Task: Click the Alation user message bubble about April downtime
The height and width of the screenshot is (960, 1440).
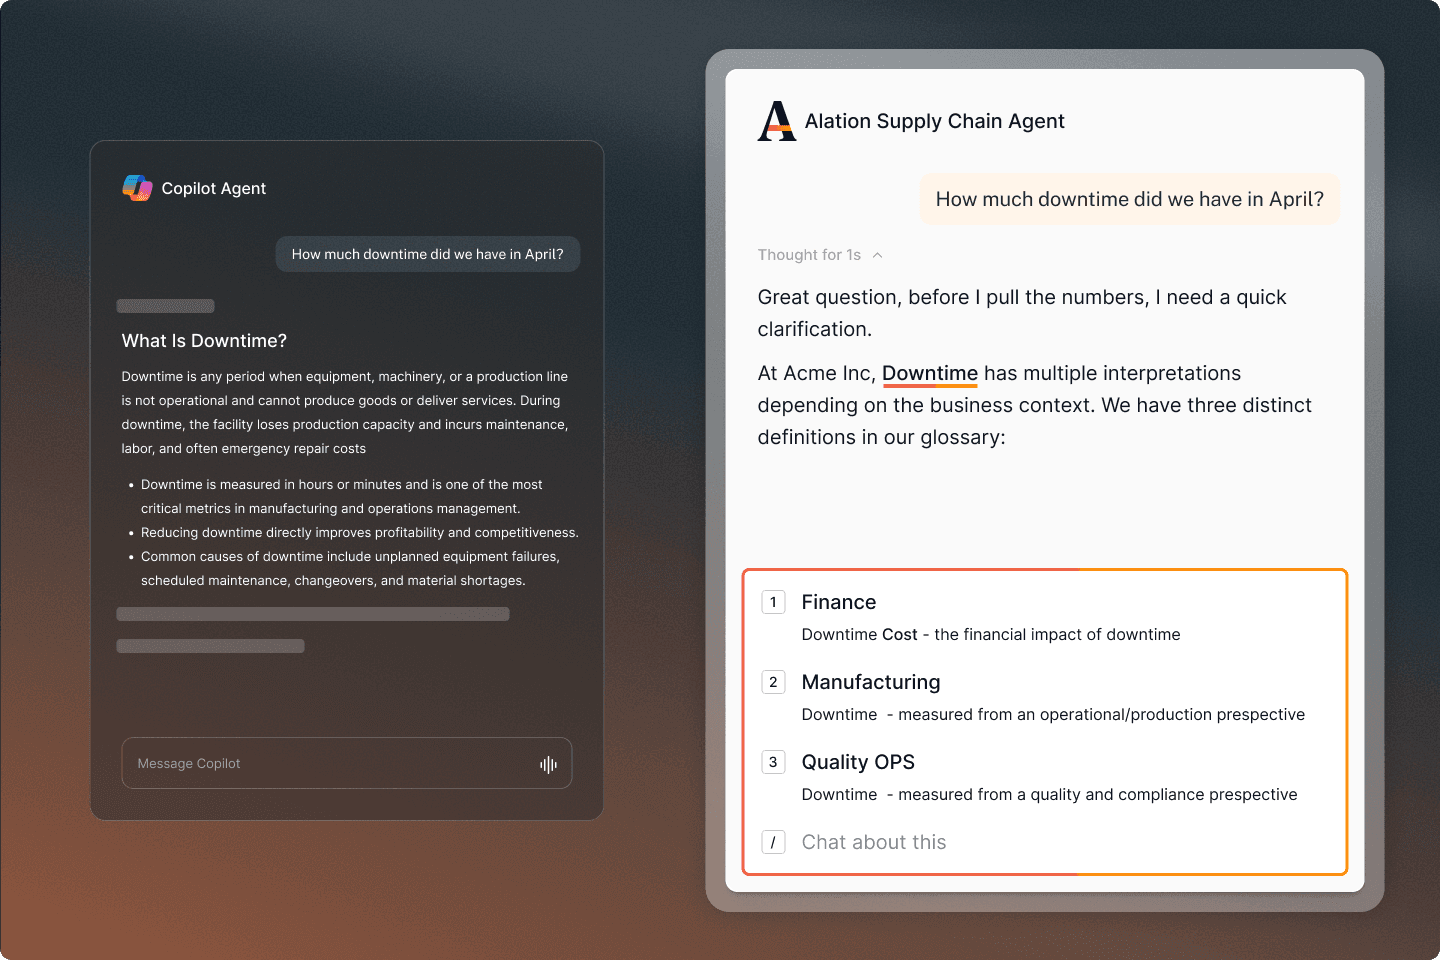Action: pos(1129,199)
